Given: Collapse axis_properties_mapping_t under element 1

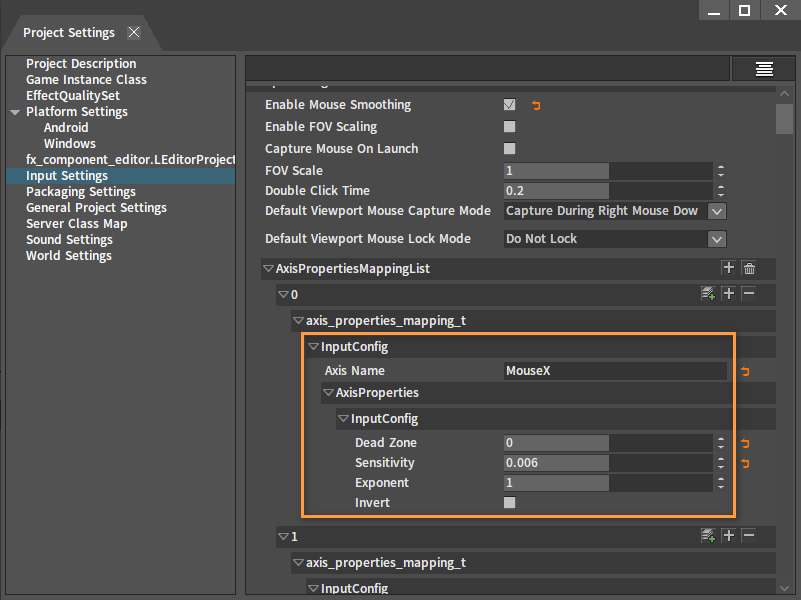Looking at the screenshot, I should 298,562.
